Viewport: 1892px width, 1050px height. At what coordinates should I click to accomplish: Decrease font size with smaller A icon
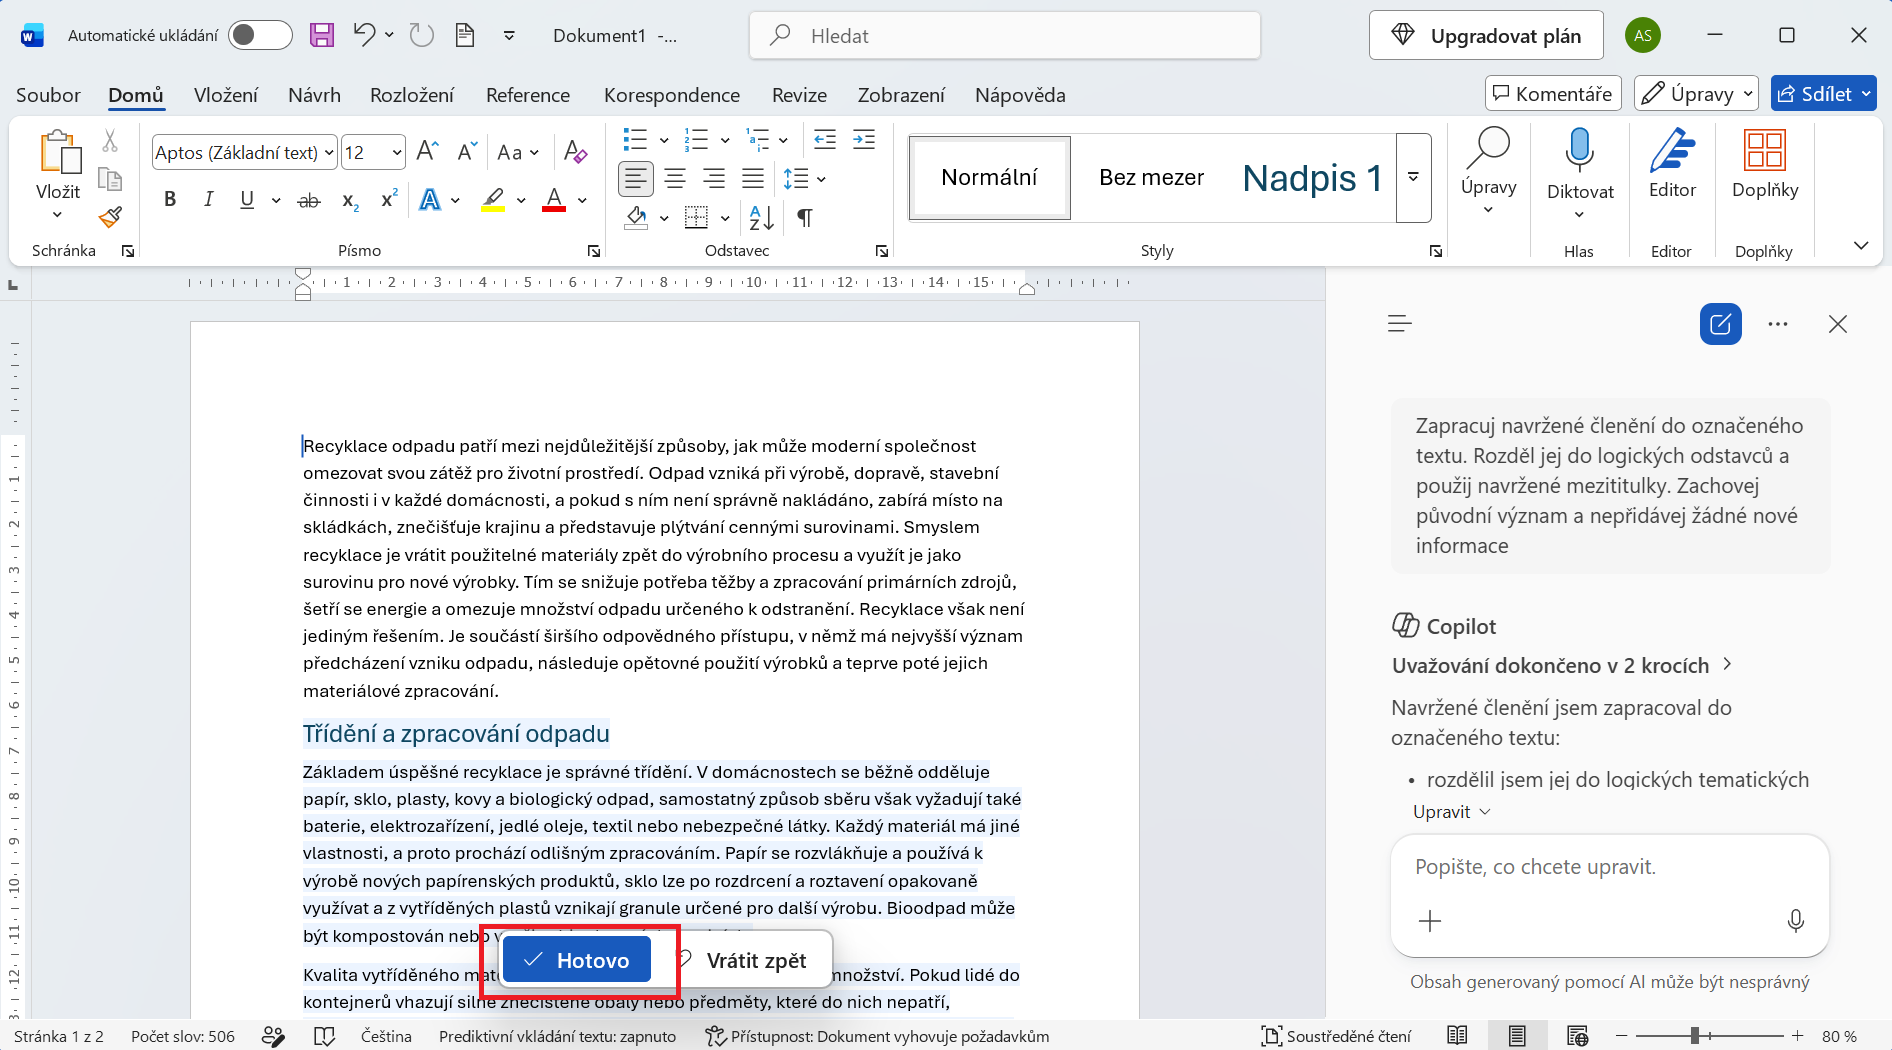click(466, 152)
